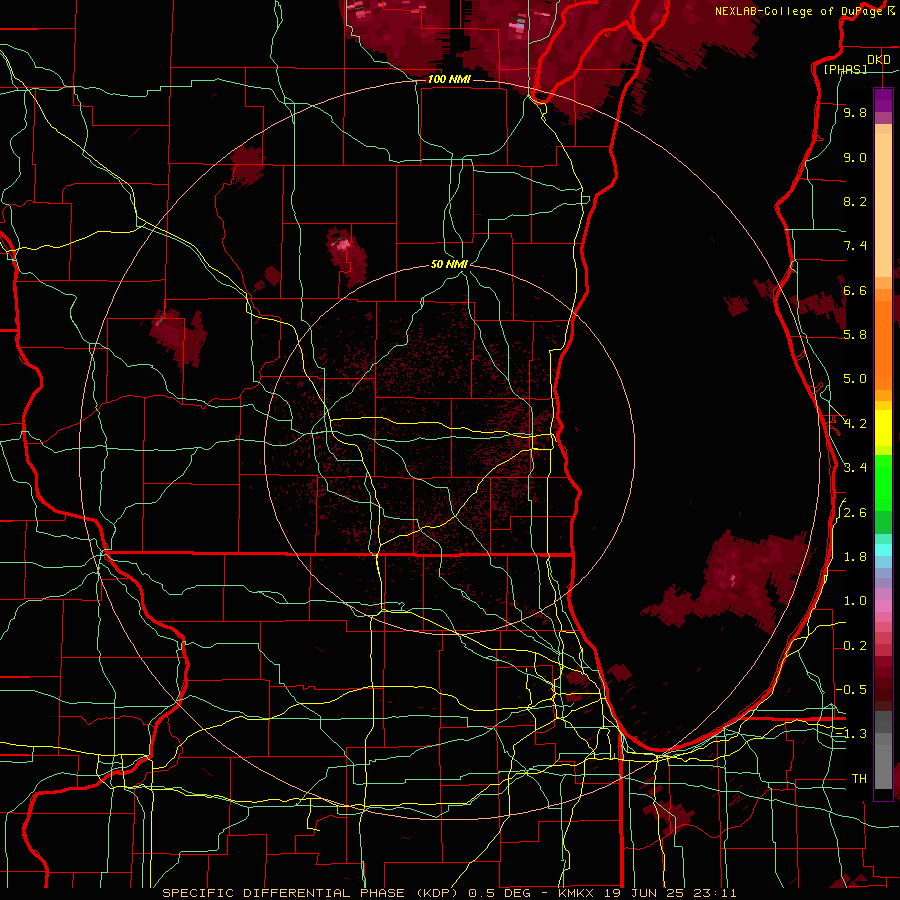Click the 5.8 scale value

tap(855, 335)
